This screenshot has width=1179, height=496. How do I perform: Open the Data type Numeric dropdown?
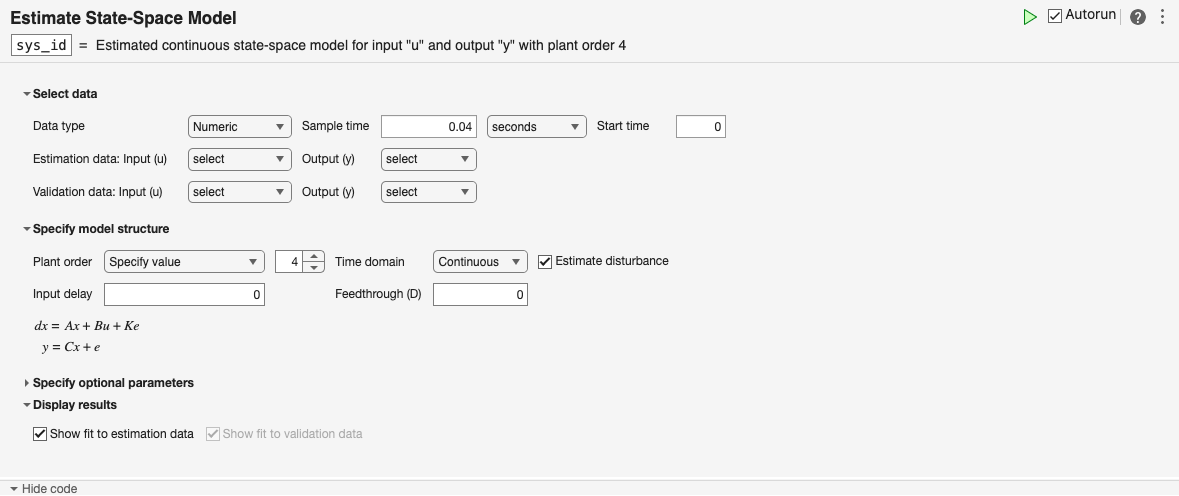point(239,127)
